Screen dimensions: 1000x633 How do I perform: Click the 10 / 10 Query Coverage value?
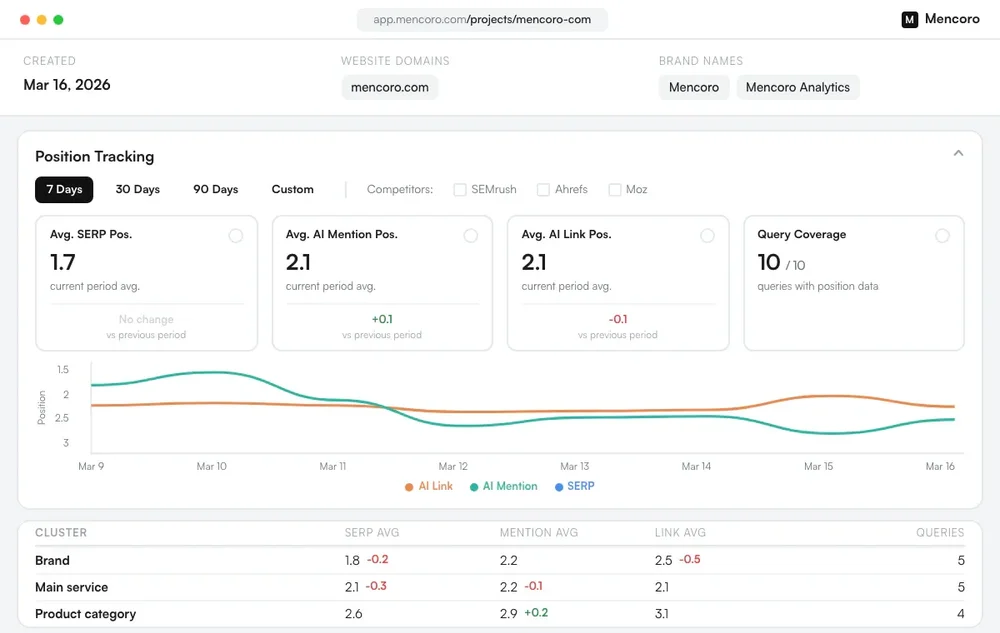pos(781,263)
